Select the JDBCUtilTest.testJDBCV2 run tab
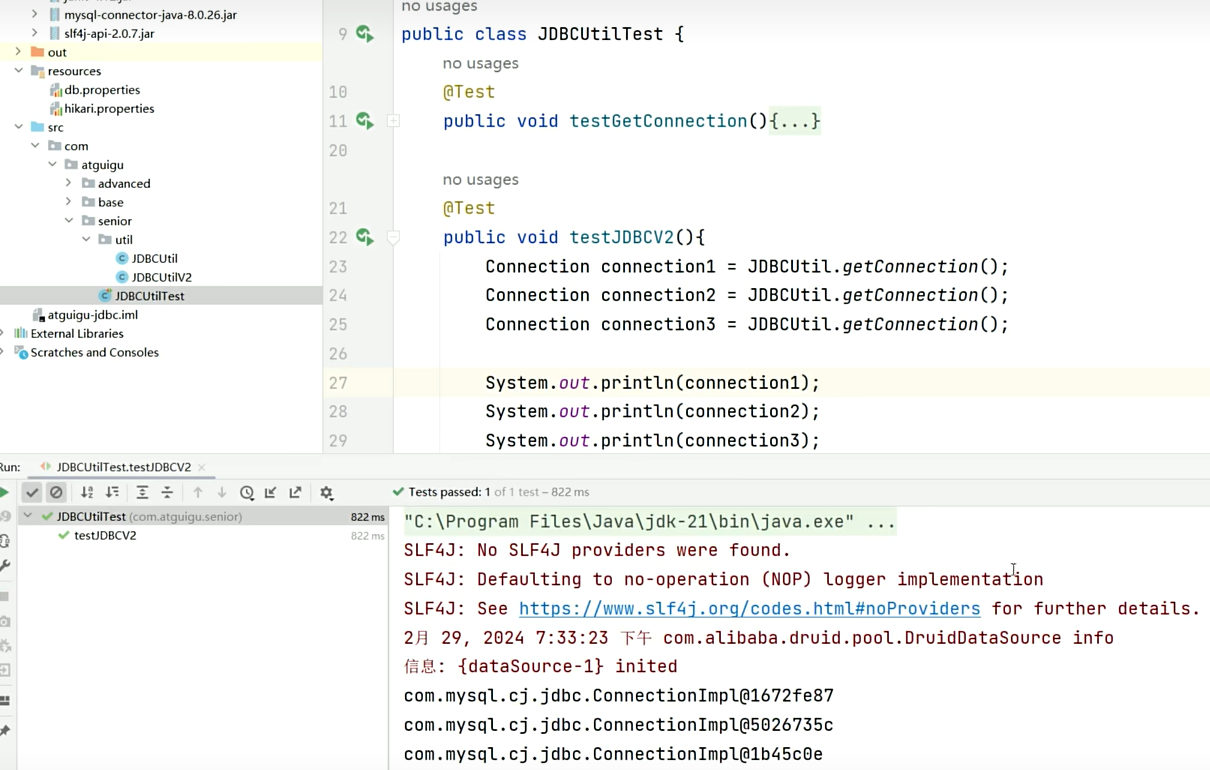The height and width of the screenshot is (770, 1210). click(x=123, y=467)
